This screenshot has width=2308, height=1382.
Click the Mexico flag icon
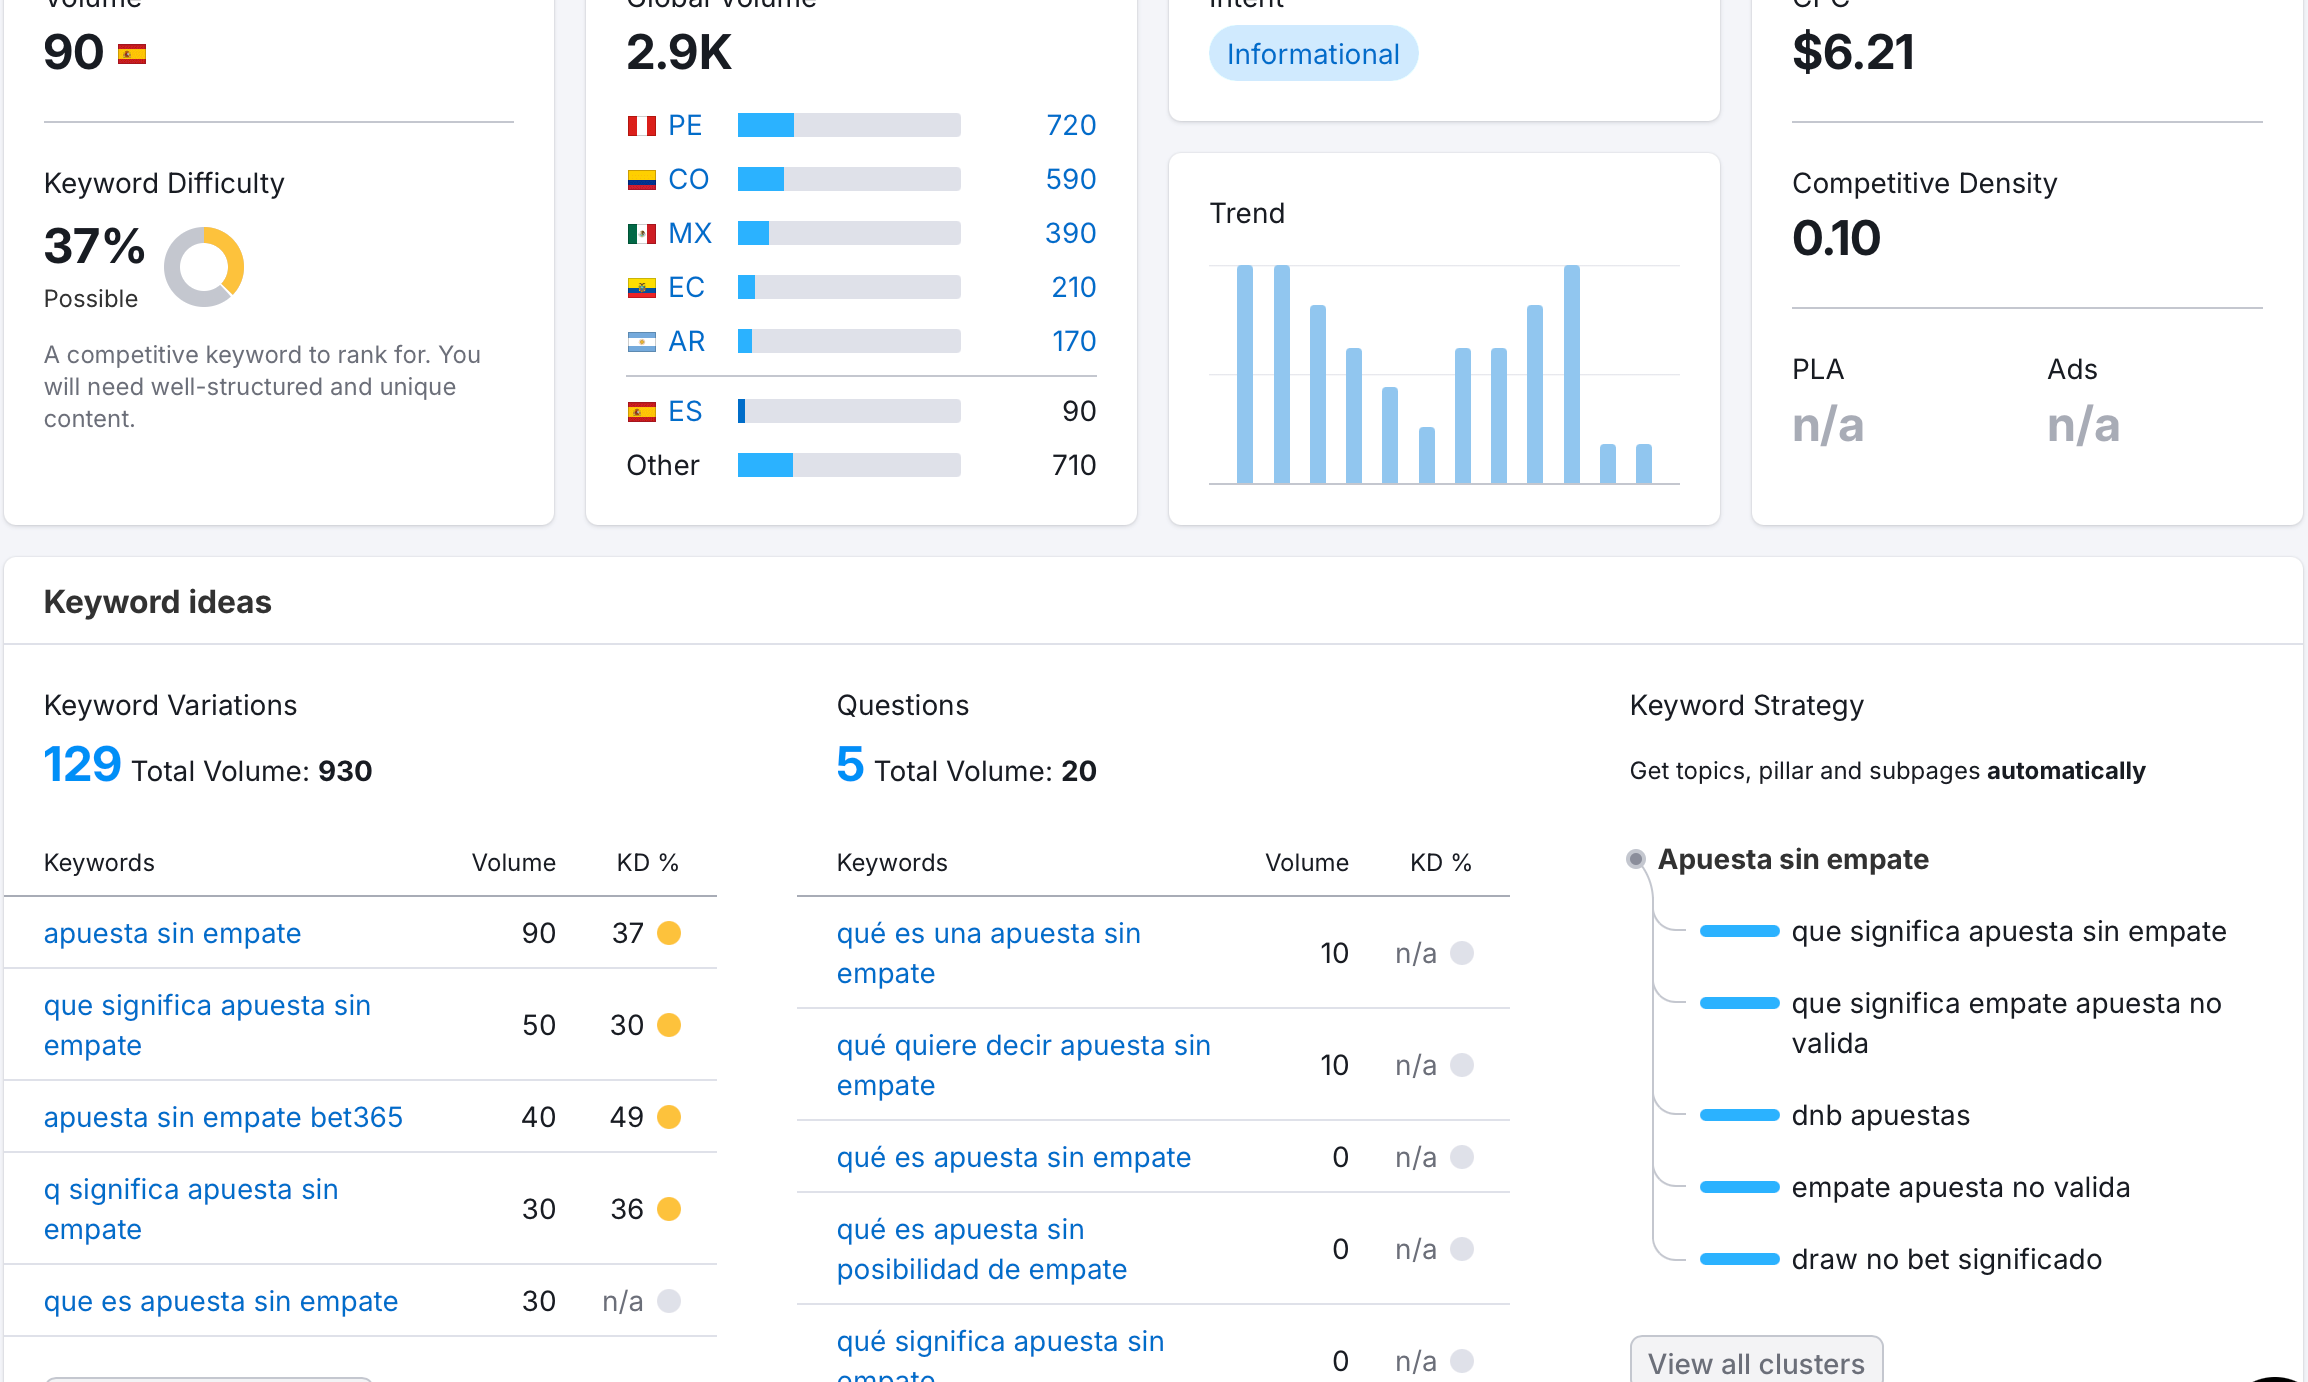click(x=641, y=234)
